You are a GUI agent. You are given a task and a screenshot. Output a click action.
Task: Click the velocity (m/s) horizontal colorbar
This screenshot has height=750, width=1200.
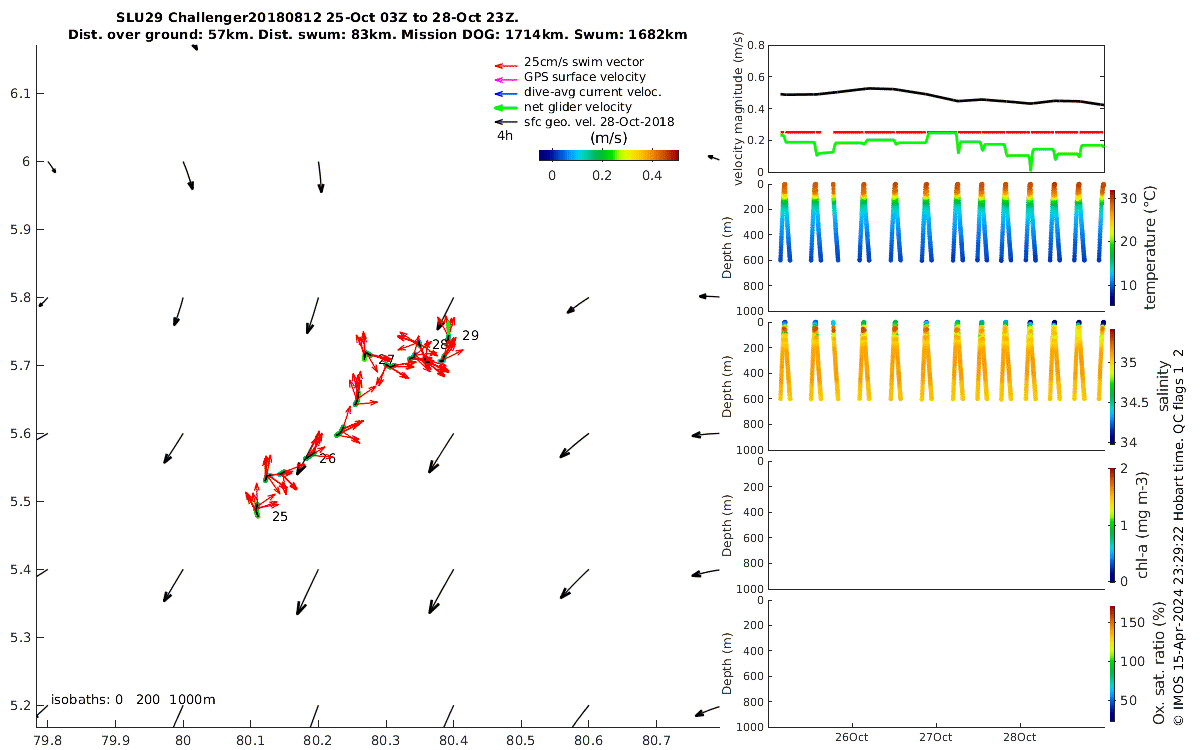tap(608, 155)
